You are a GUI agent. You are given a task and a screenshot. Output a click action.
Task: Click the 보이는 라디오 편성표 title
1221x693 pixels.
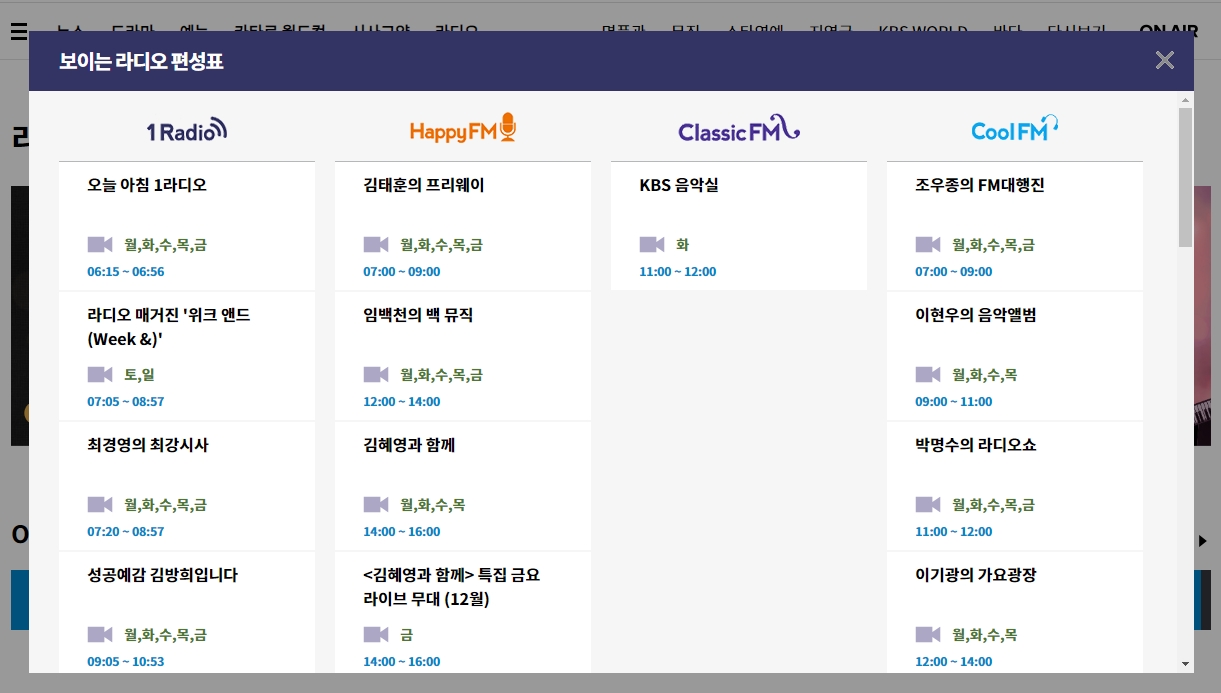point(141,61)
